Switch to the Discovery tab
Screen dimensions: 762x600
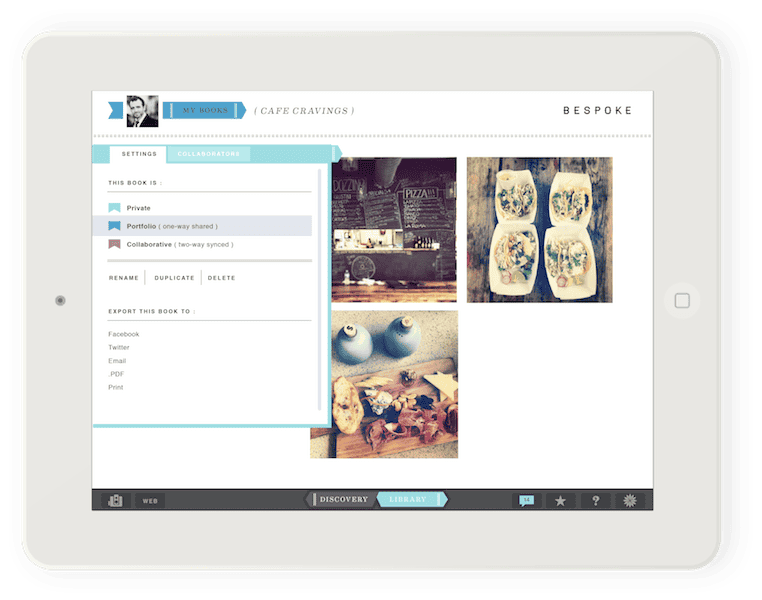coord(342,499)
